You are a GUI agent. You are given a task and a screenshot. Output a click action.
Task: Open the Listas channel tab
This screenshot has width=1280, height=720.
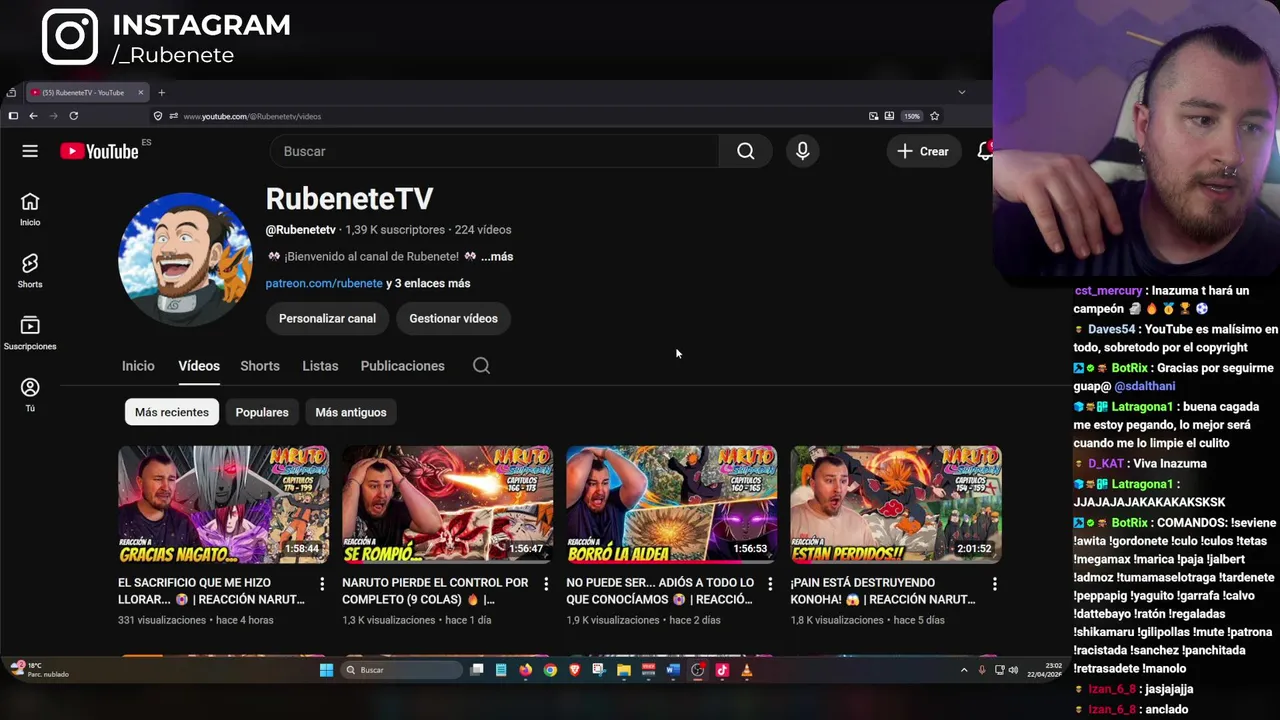click(320, 366)
